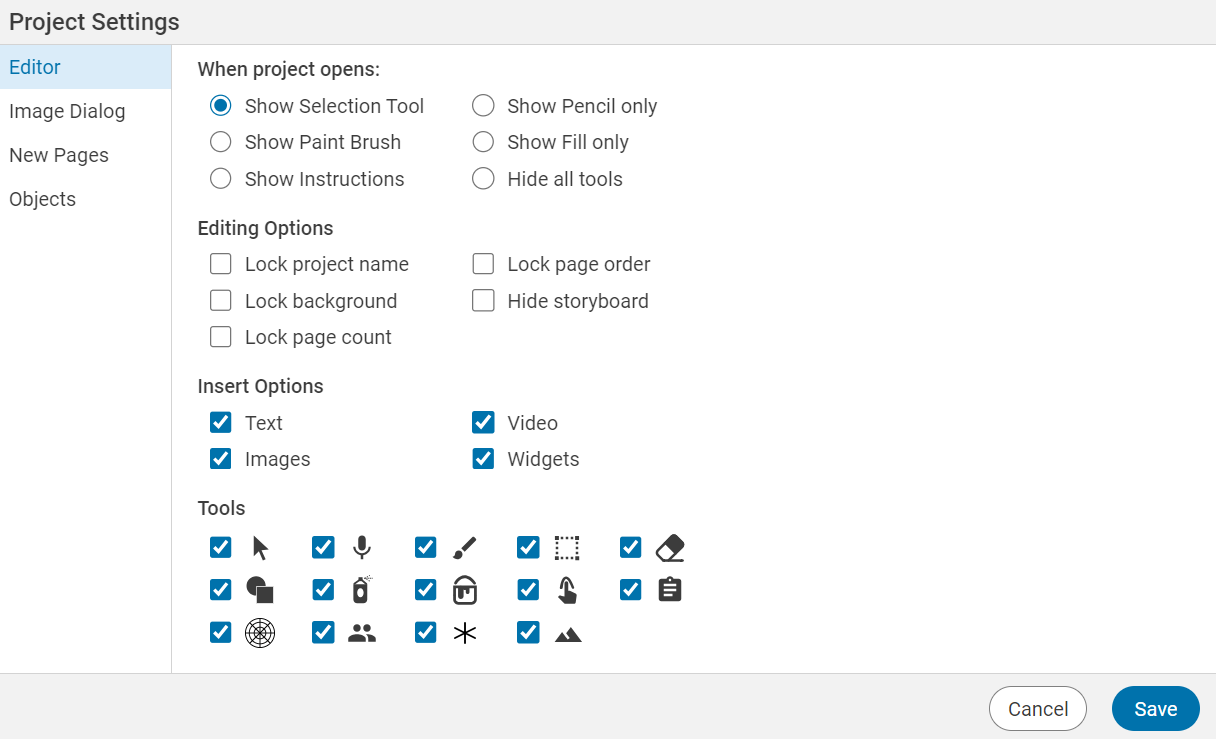This screenshot has height=739, width=1216.
Task: Click the Cancel button
Action: tap(1037, 709)
